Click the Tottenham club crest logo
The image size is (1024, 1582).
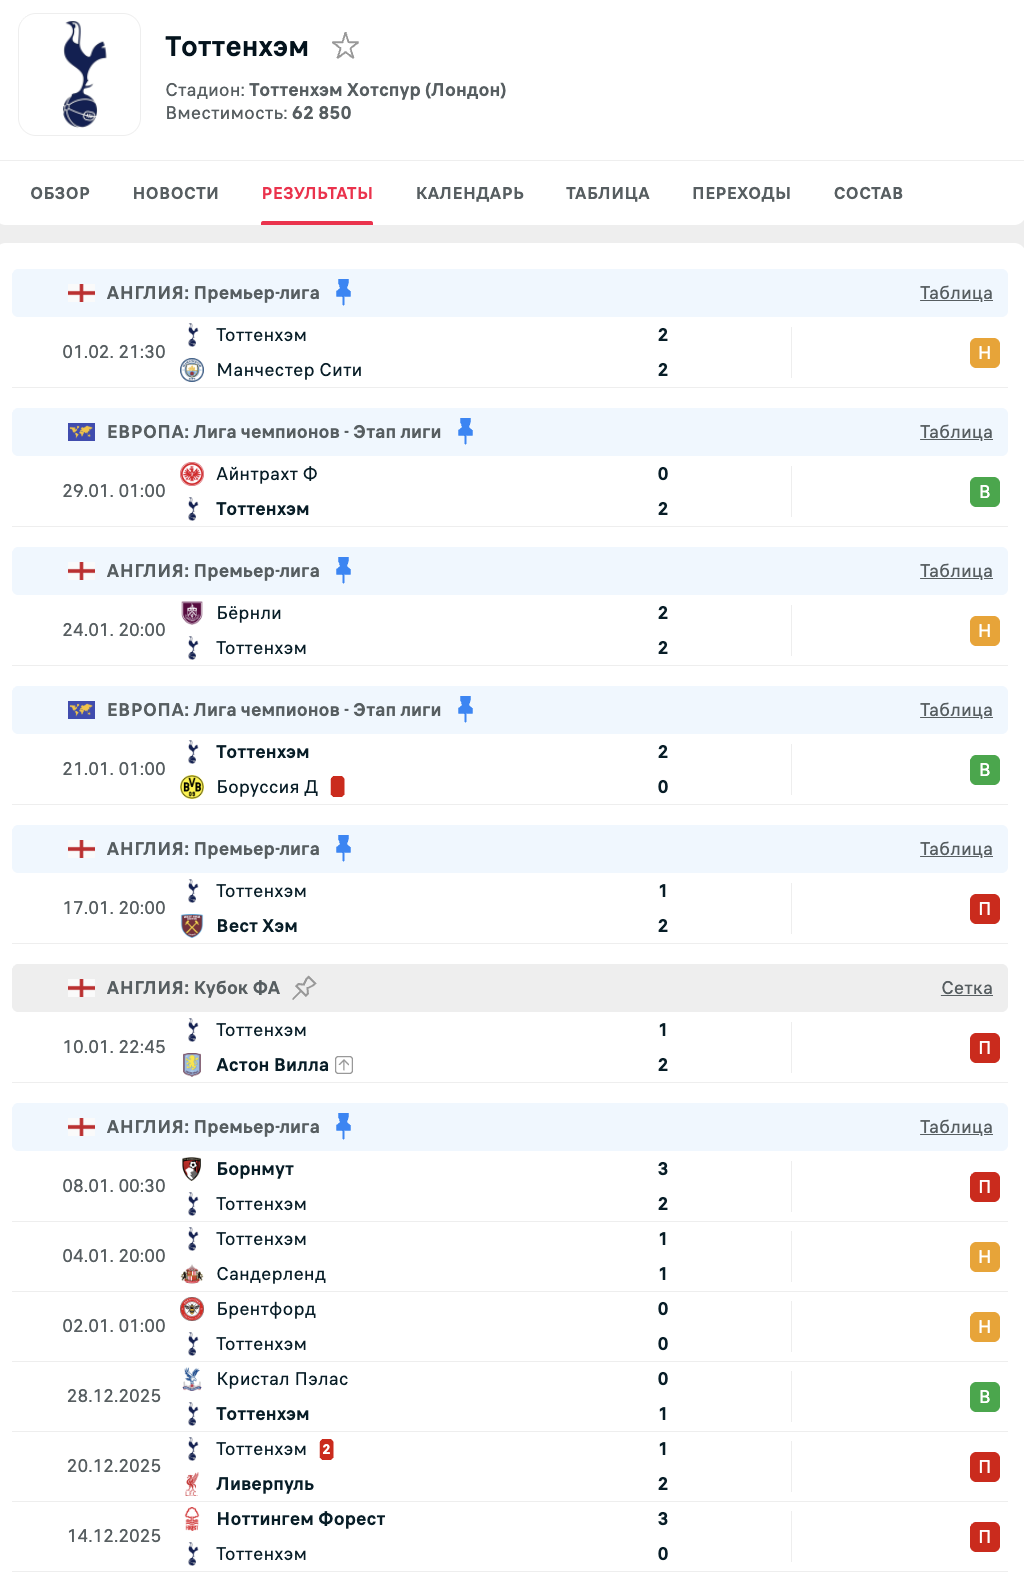pyautogui.click(x=80, y=75)
